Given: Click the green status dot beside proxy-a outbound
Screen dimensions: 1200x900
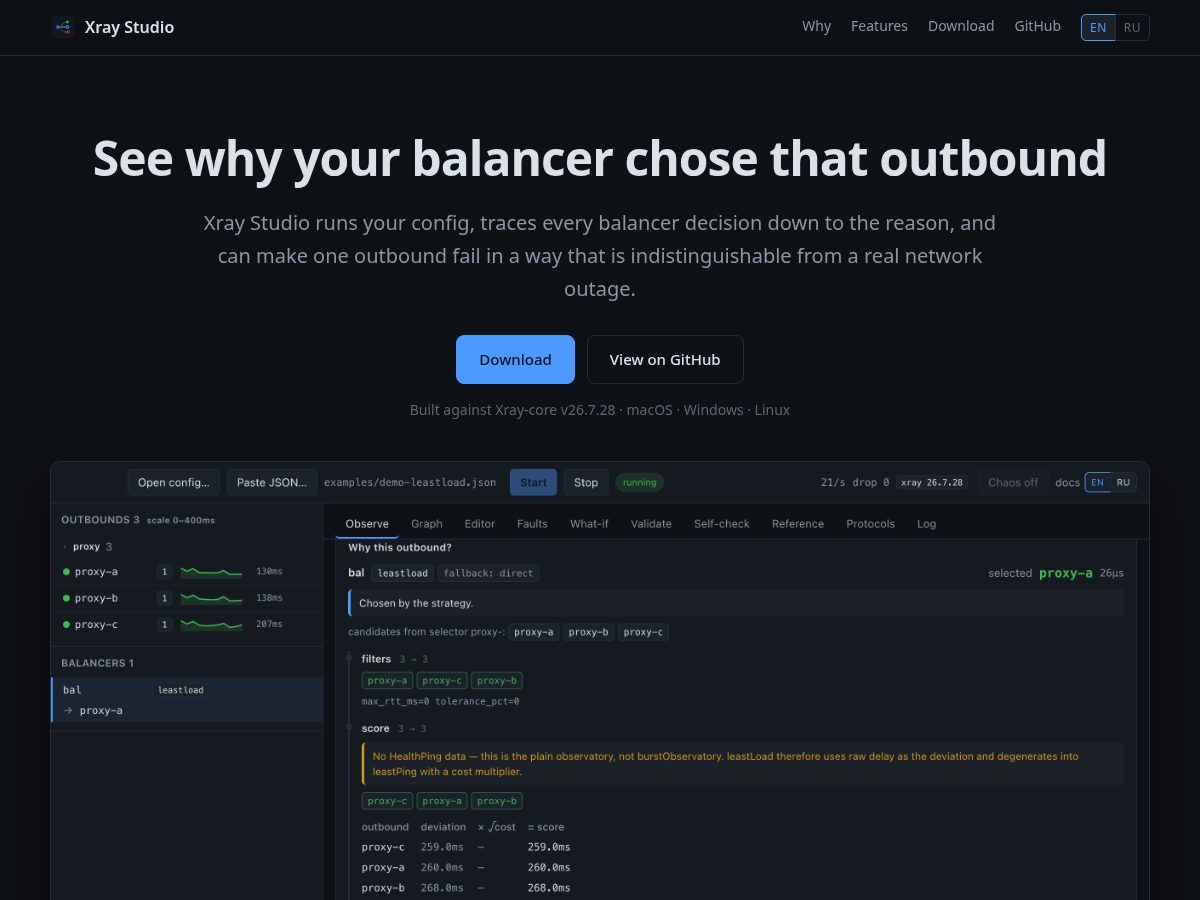Looking at the screenshot, I should coord(66,572).
